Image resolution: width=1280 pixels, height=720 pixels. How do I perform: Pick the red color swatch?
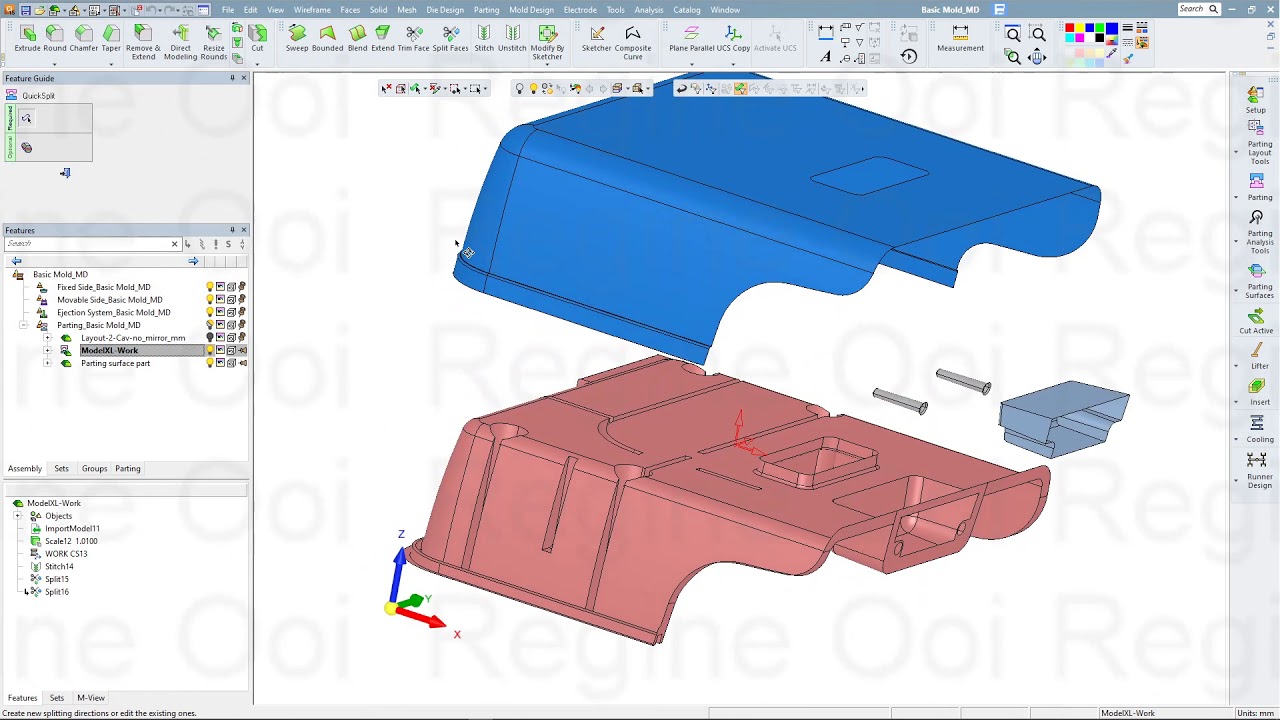[1070, 29]
